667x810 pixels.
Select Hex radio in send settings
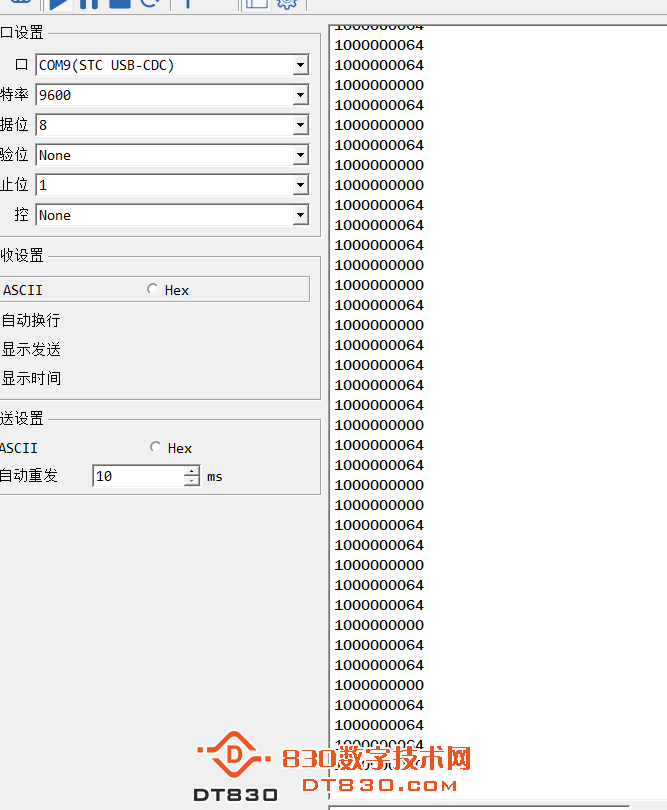[156, 448]
